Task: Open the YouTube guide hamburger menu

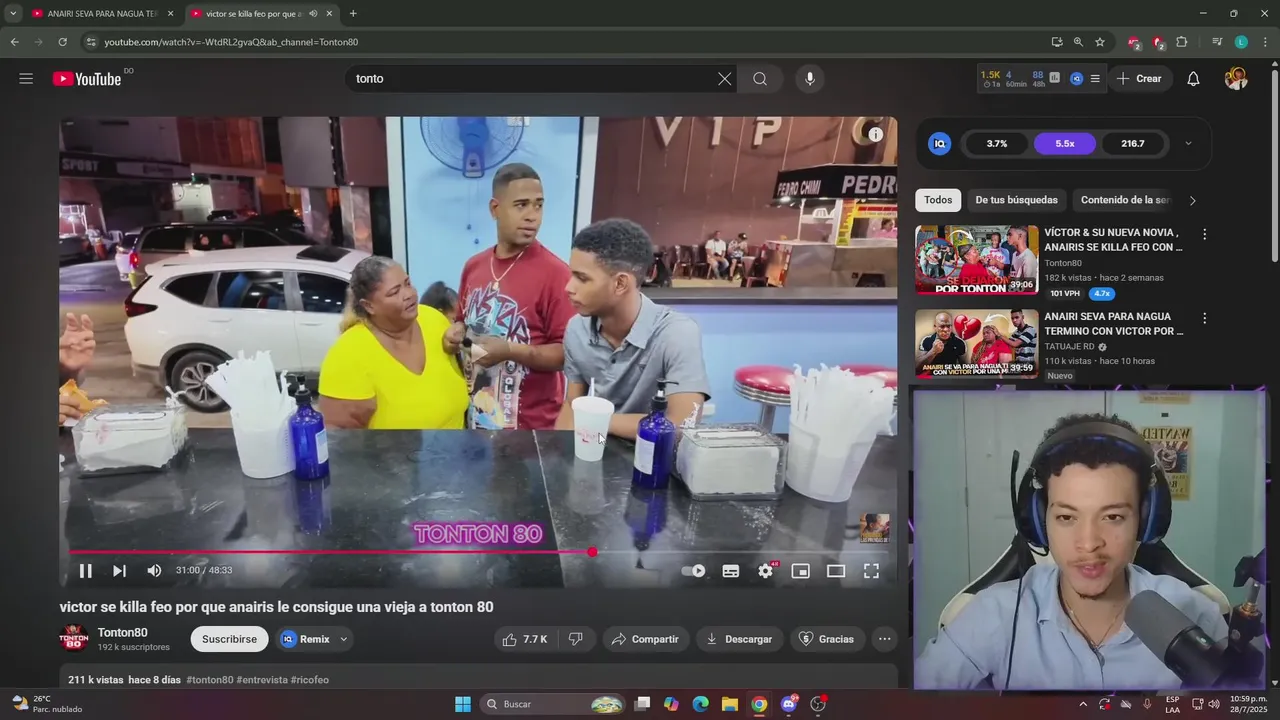Action: [26, 78]
